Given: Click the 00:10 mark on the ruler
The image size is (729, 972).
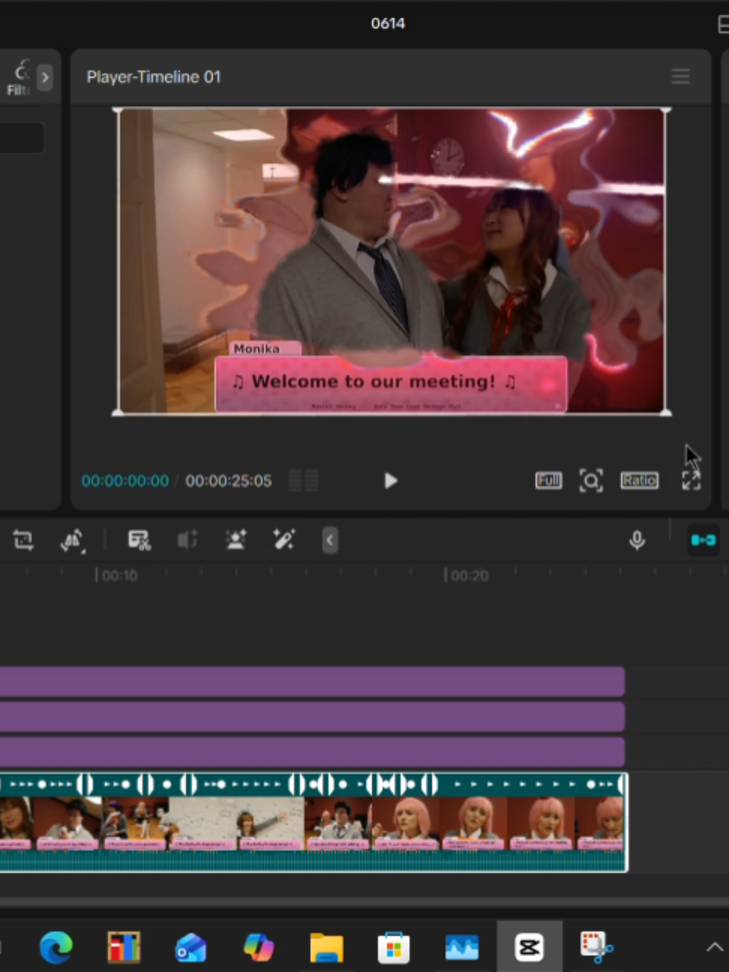Looking at the screenshot, I should 120,576.
